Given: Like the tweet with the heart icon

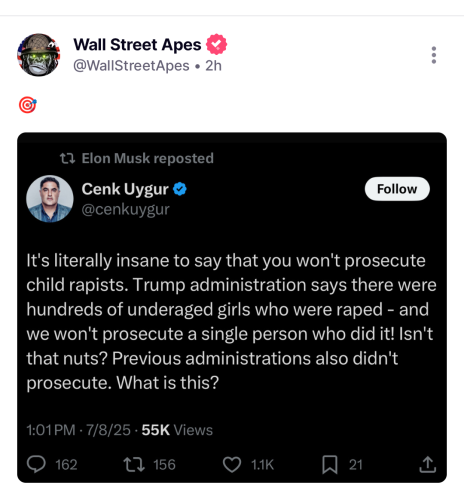Looking at the screenshot, I should [232, 464].
